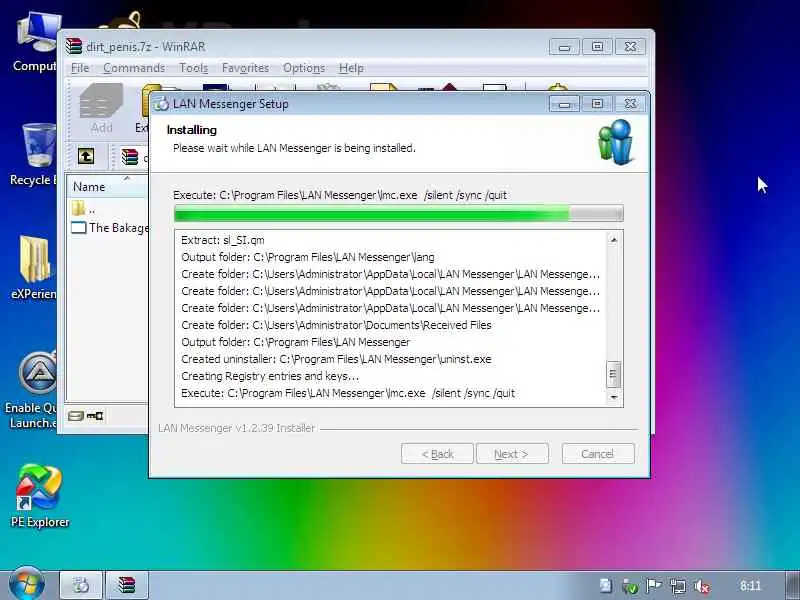The width and height of the screenshot is (800, 600).
Task: Switch to the WinRAR taskbar button
Action: (x=127, y=585)
